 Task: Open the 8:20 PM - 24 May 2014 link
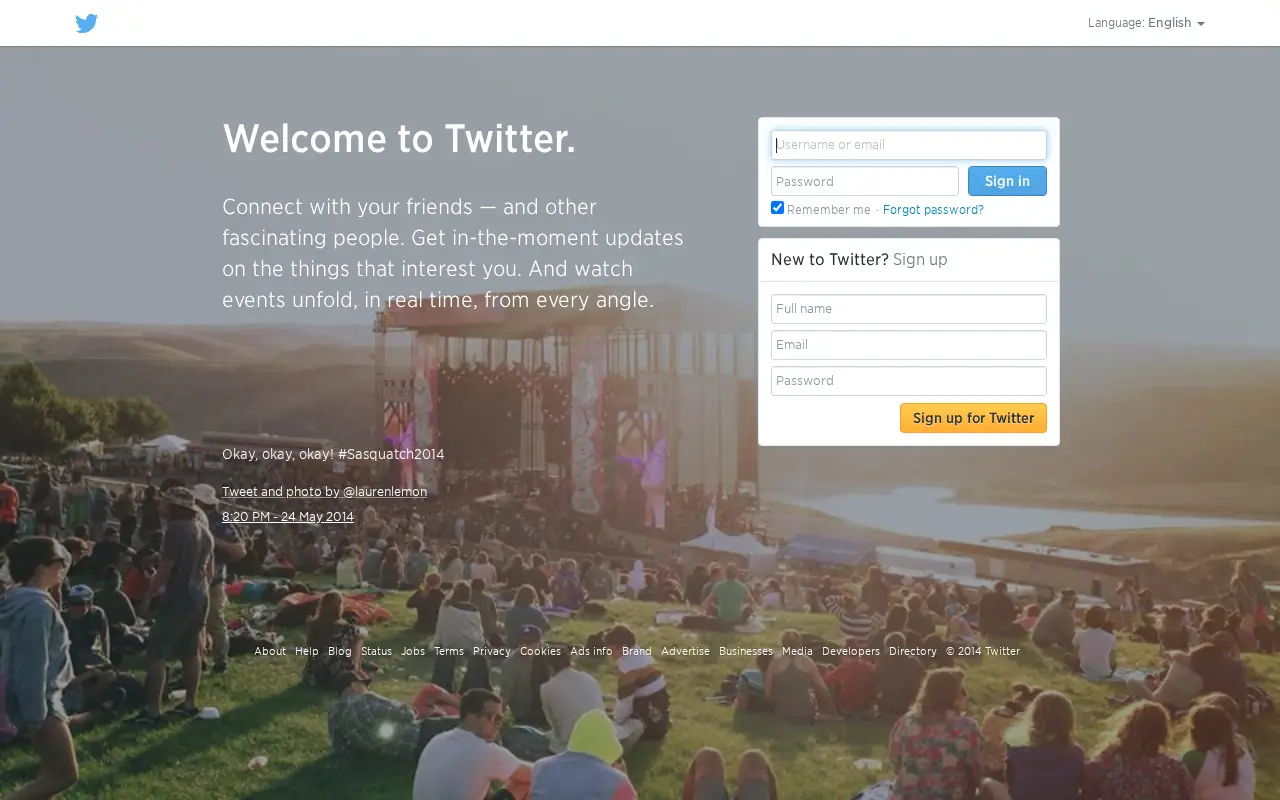click(288, 517)
